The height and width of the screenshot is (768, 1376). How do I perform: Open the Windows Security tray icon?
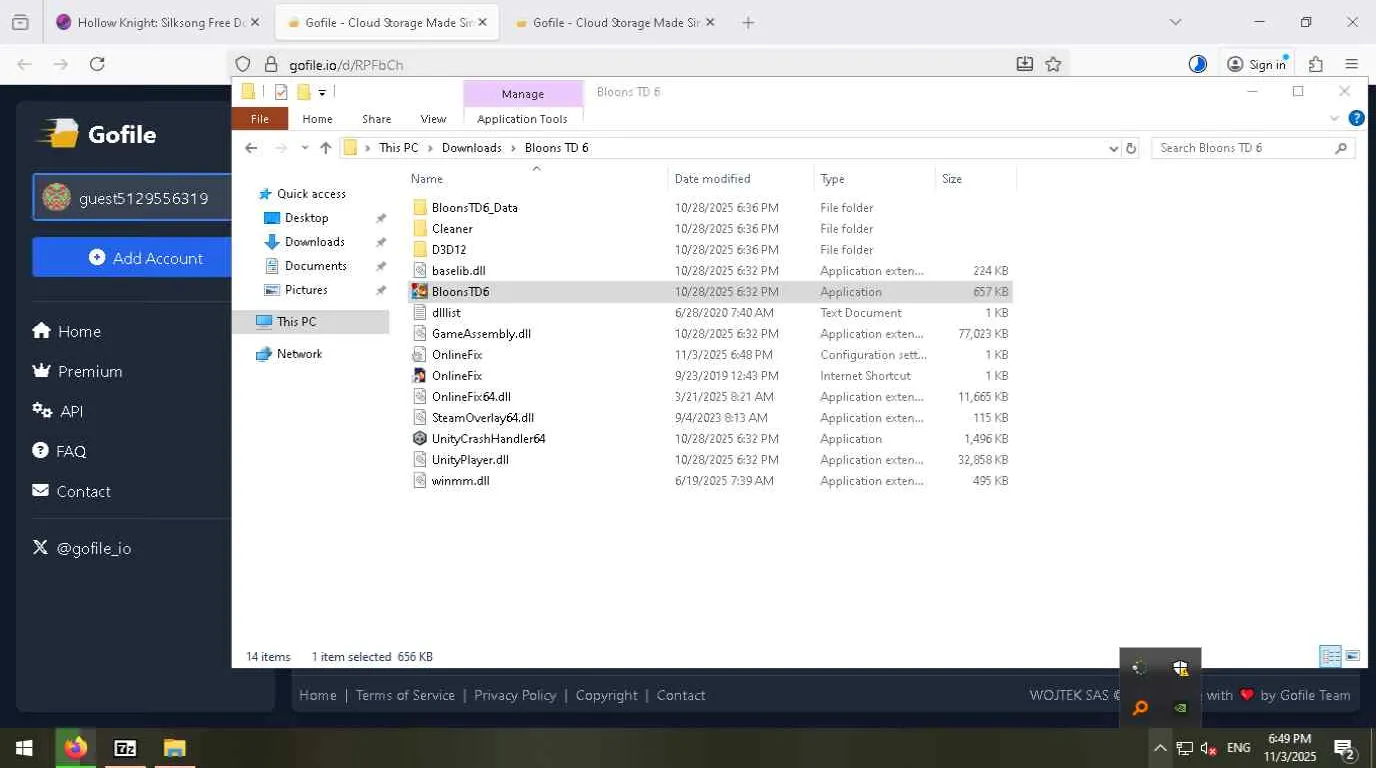point(1180,668)
